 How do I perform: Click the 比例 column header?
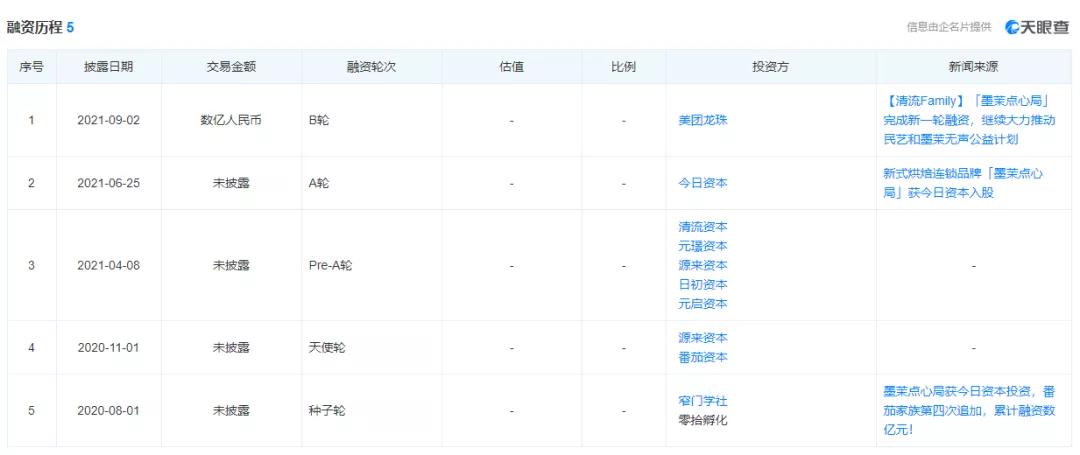tap(623, 67)
